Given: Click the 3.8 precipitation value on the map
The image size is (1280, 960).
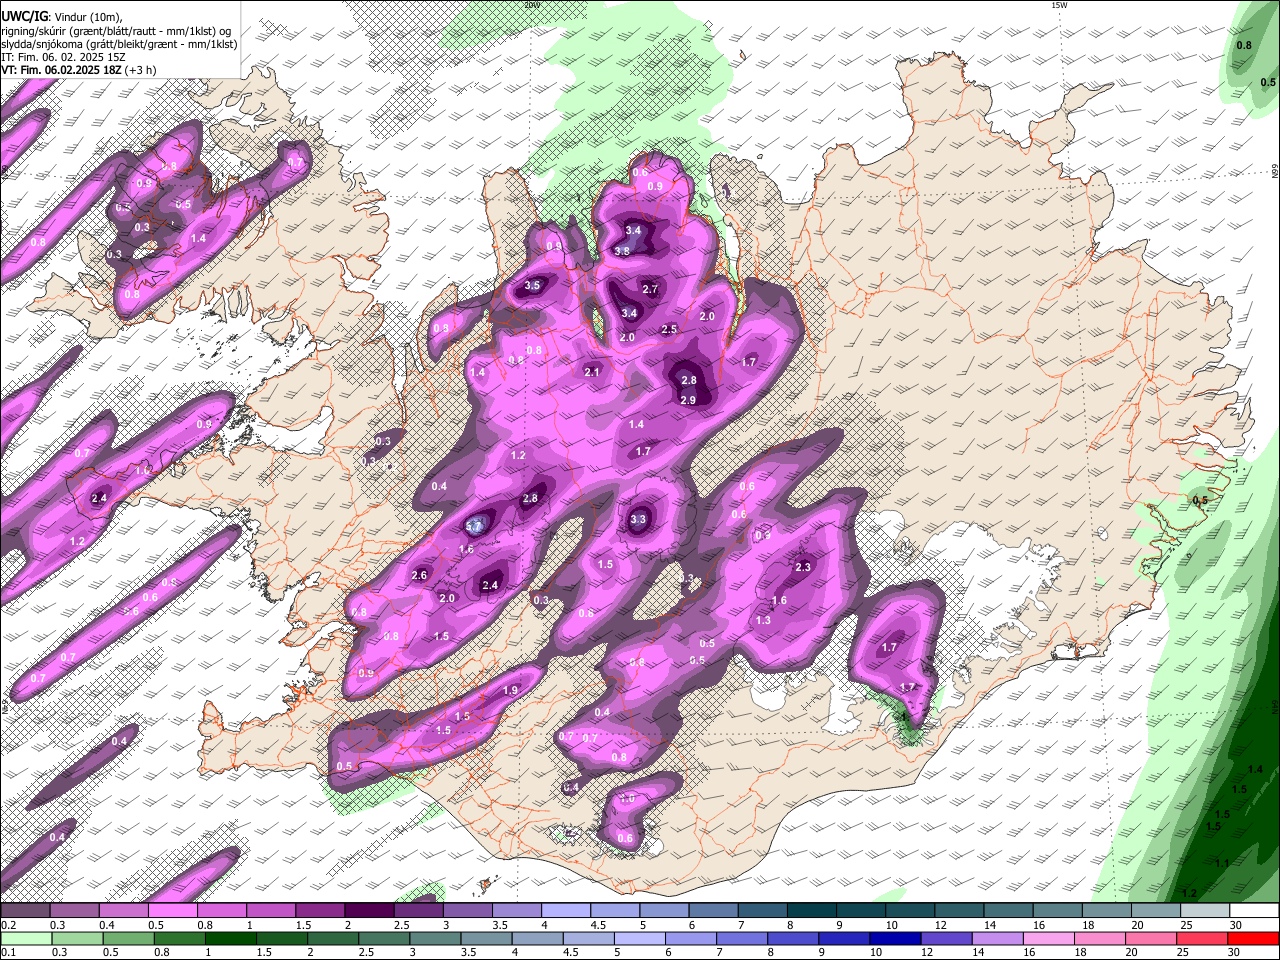Looking at the screenshot, I should [621, 251].
